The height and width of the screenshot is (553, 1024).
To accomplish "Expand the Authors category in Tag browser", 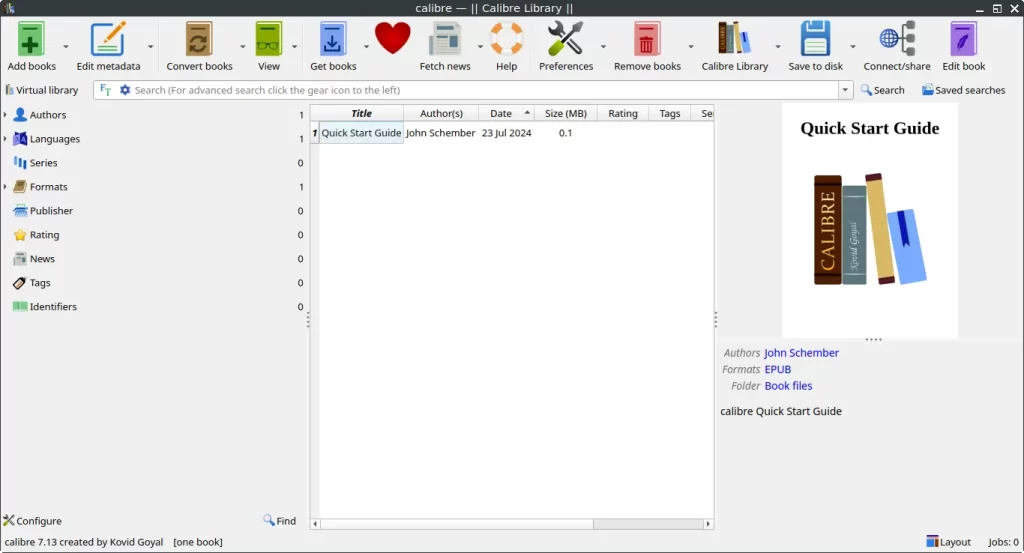I will pos(6,115).
